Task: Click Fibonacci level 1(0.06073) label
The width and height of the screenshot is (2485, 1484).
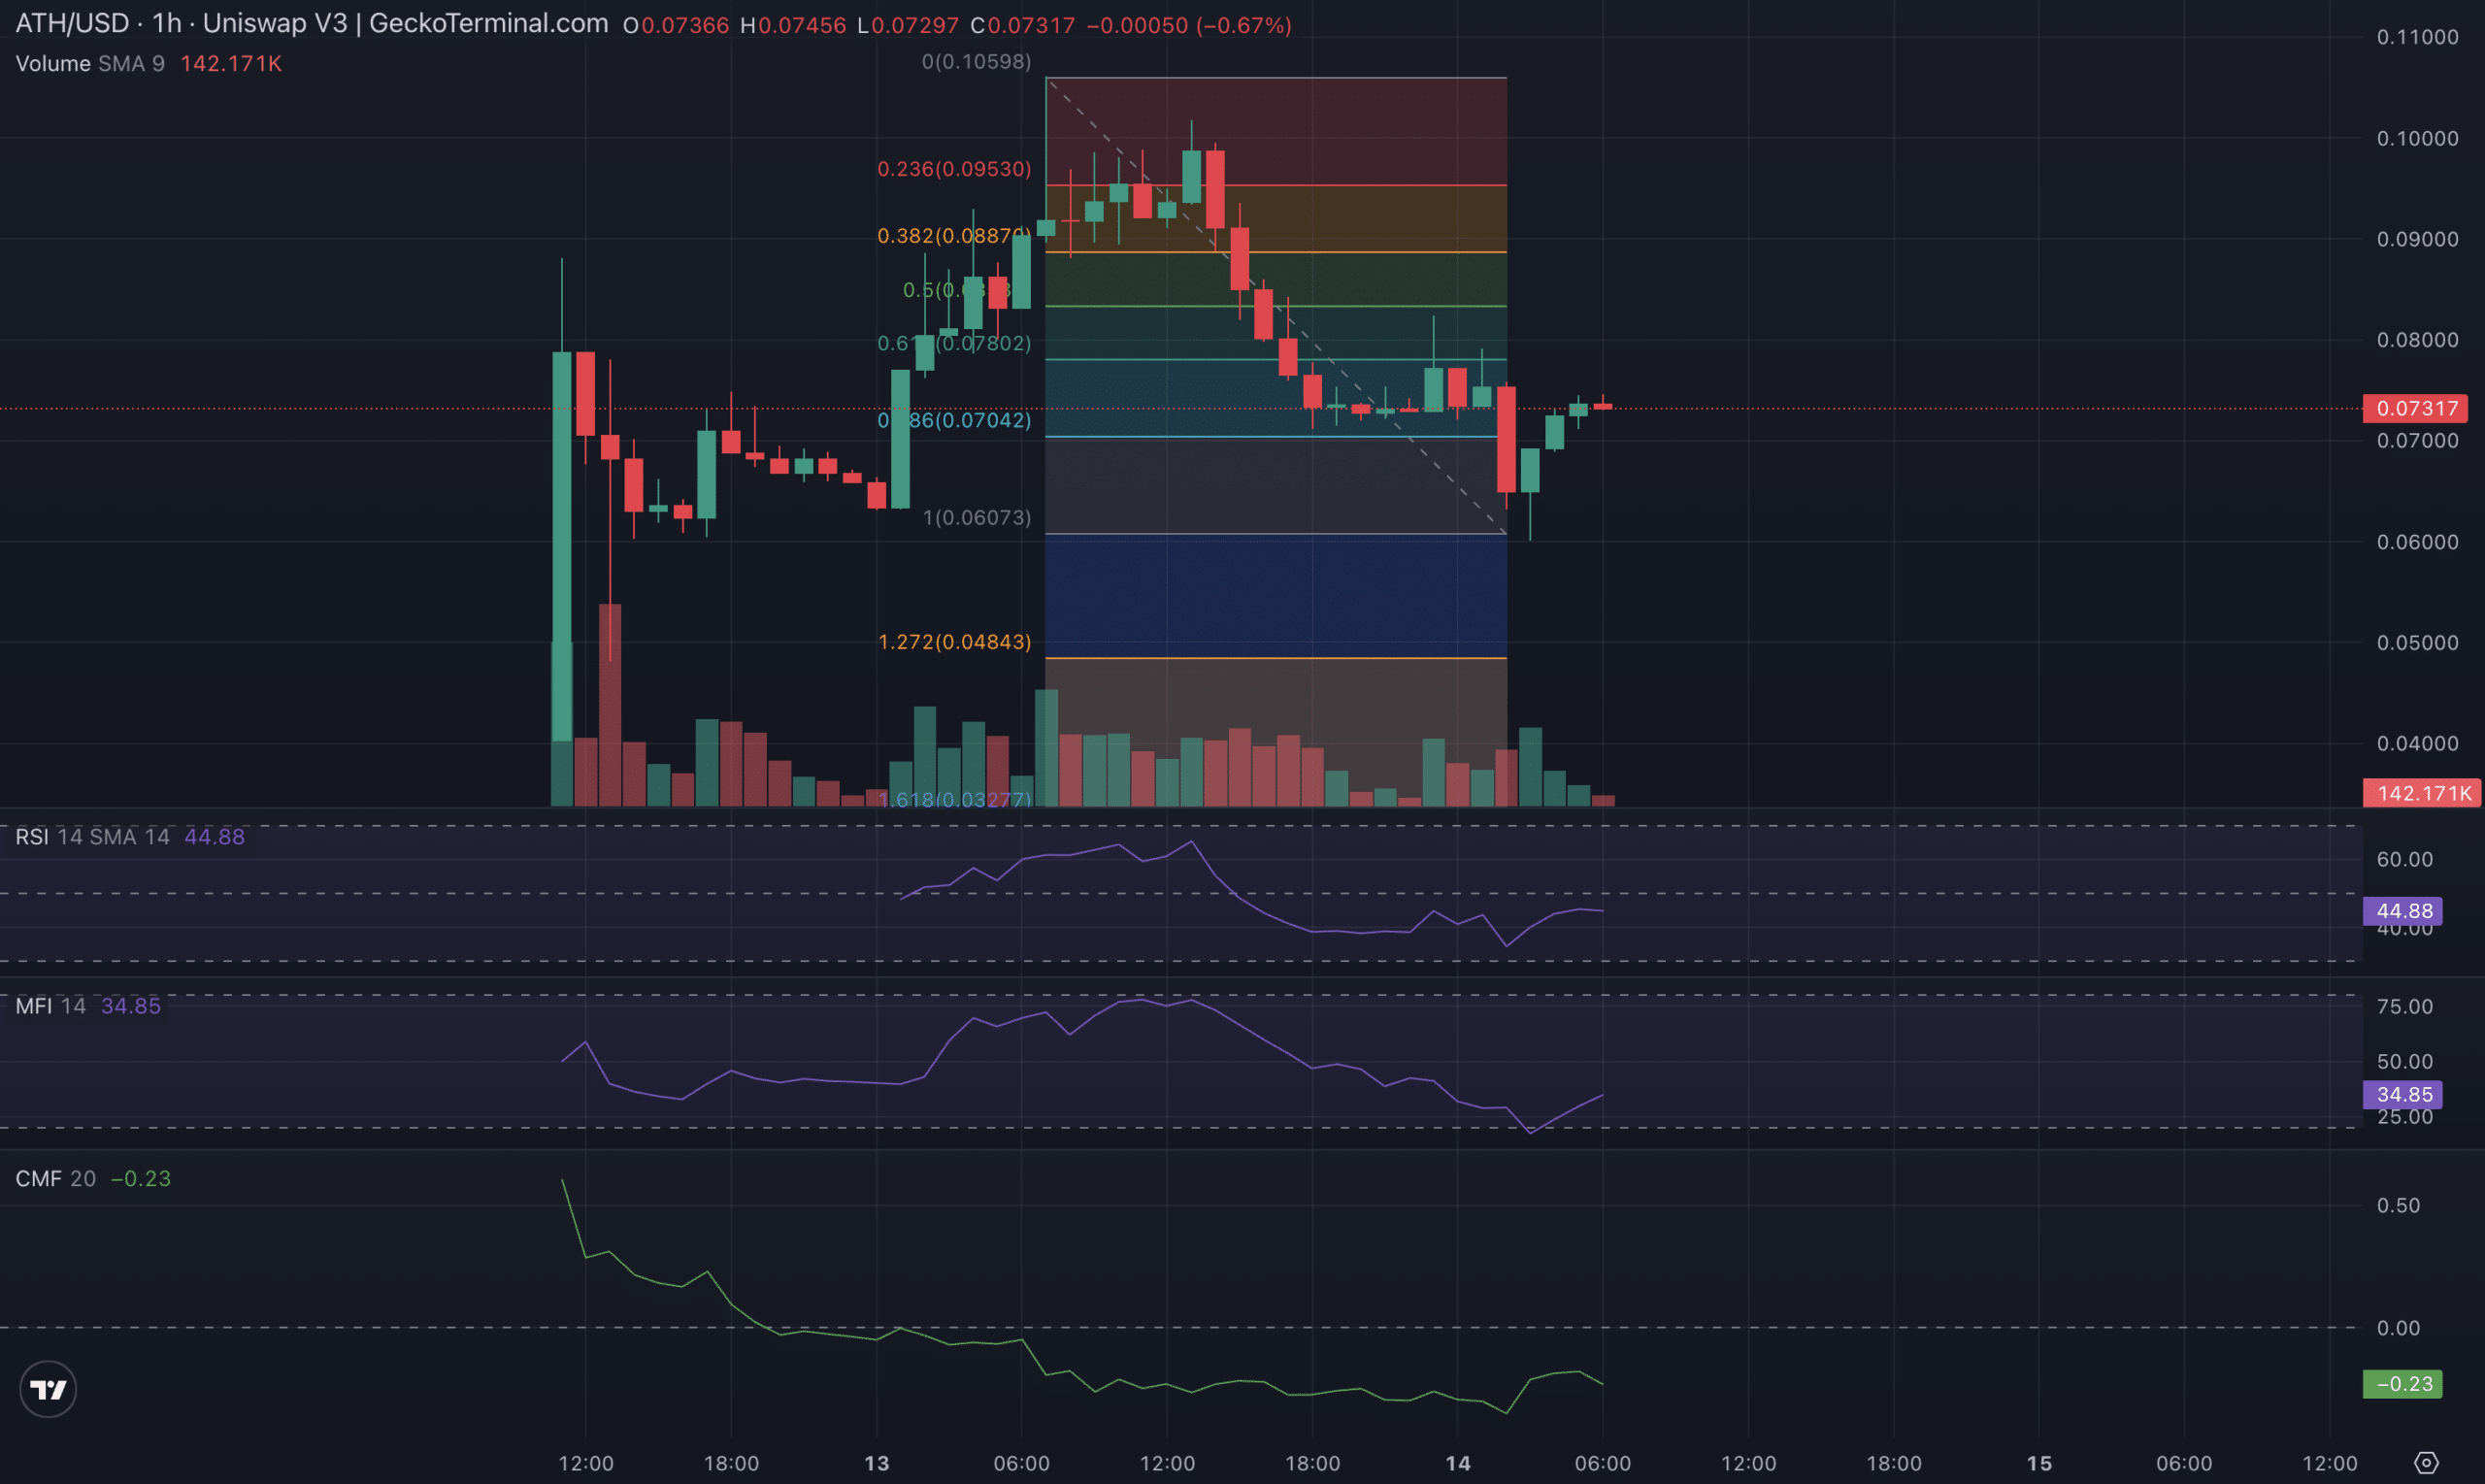Action: [976, 518]
